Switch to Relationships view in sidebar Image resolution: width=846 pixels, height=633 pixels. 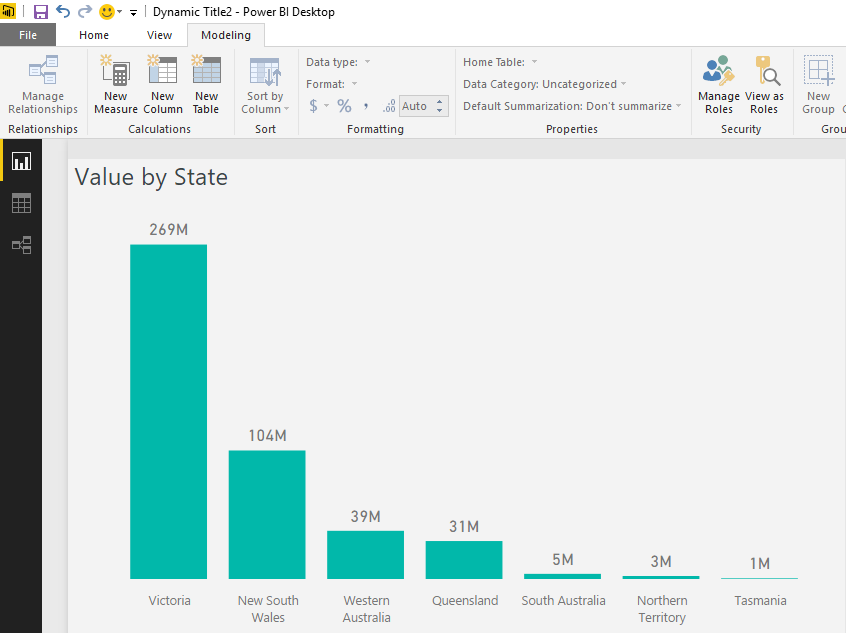[x=22, y=246]
